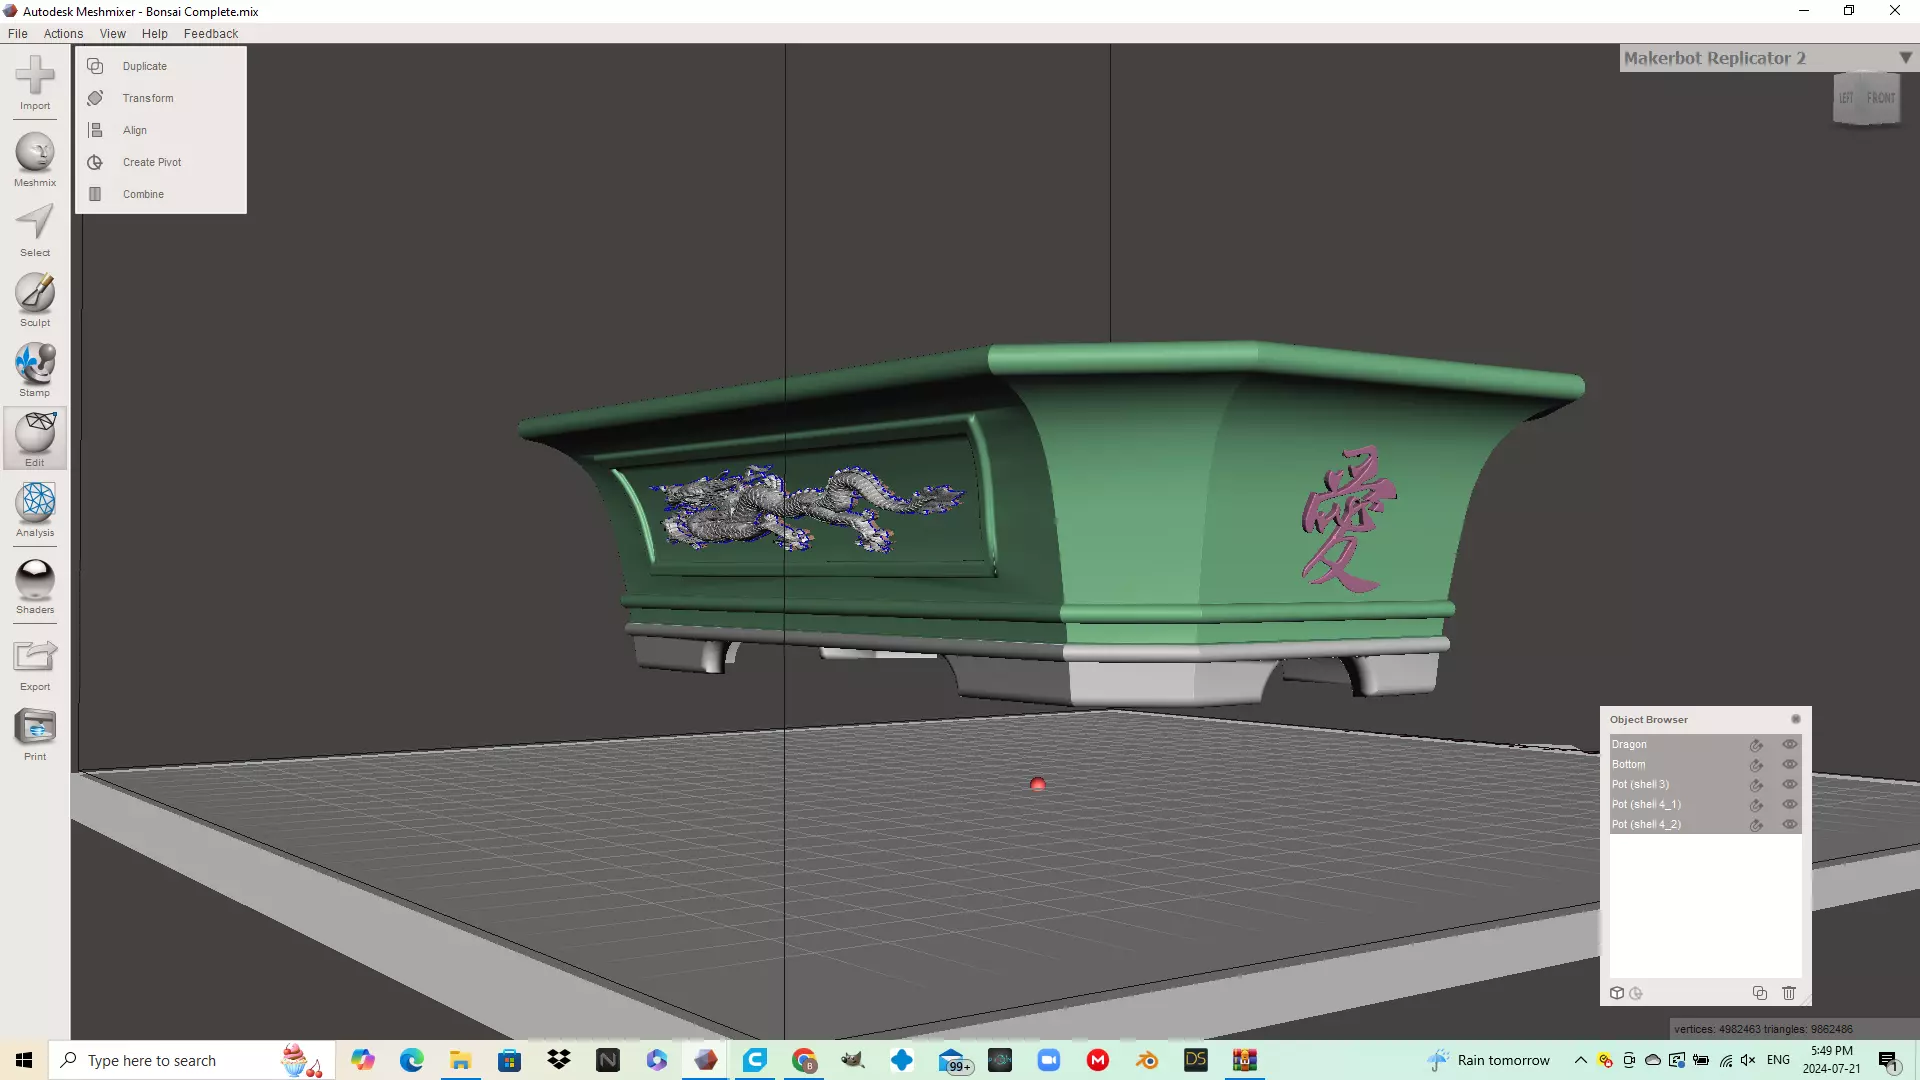Toggle visibility of the Dragon object
Screen dimensions: 1920x1080
pyautogui.click(x=1790, y=744)
